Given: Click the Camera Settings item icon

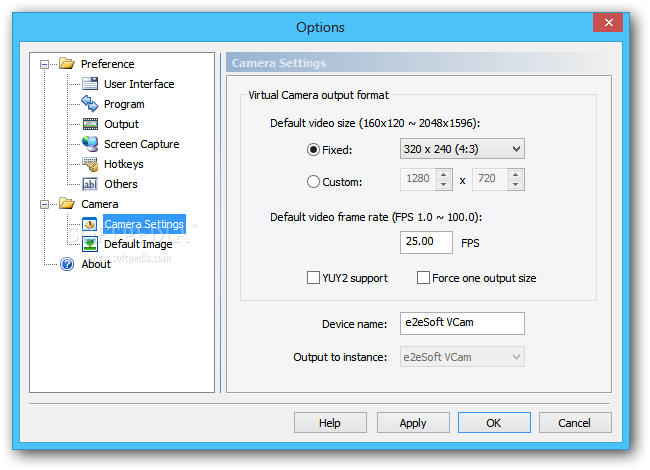Looking at the screenshot, I should [90, 224].
